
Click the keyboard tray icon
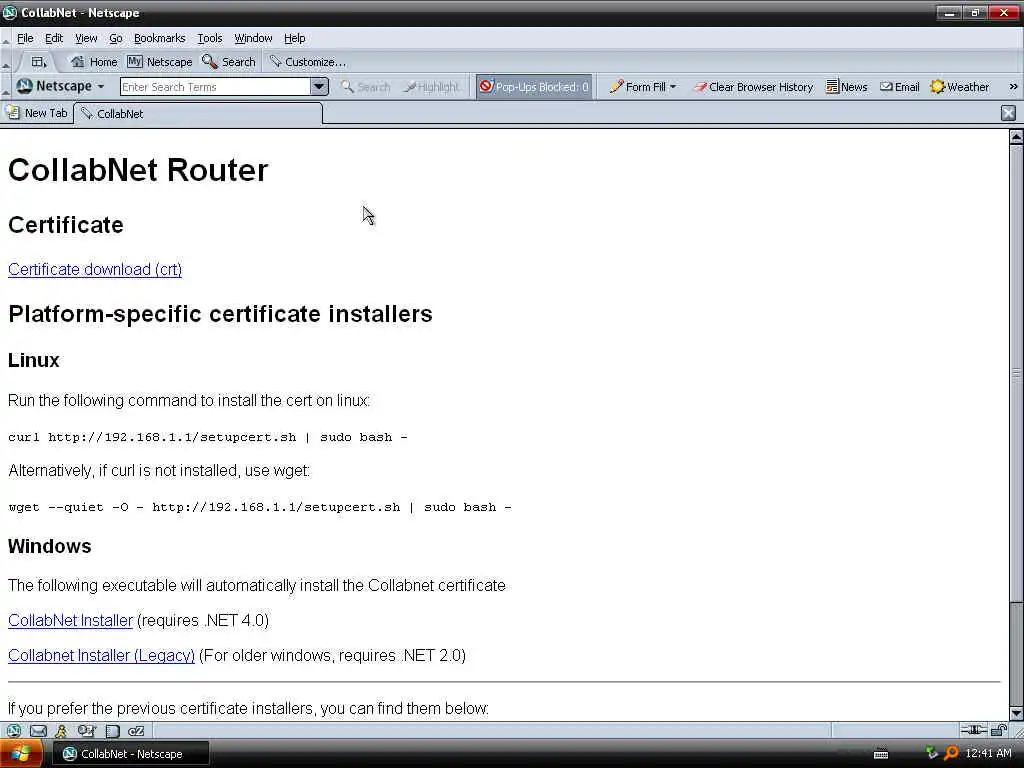(x=881, y=754)
